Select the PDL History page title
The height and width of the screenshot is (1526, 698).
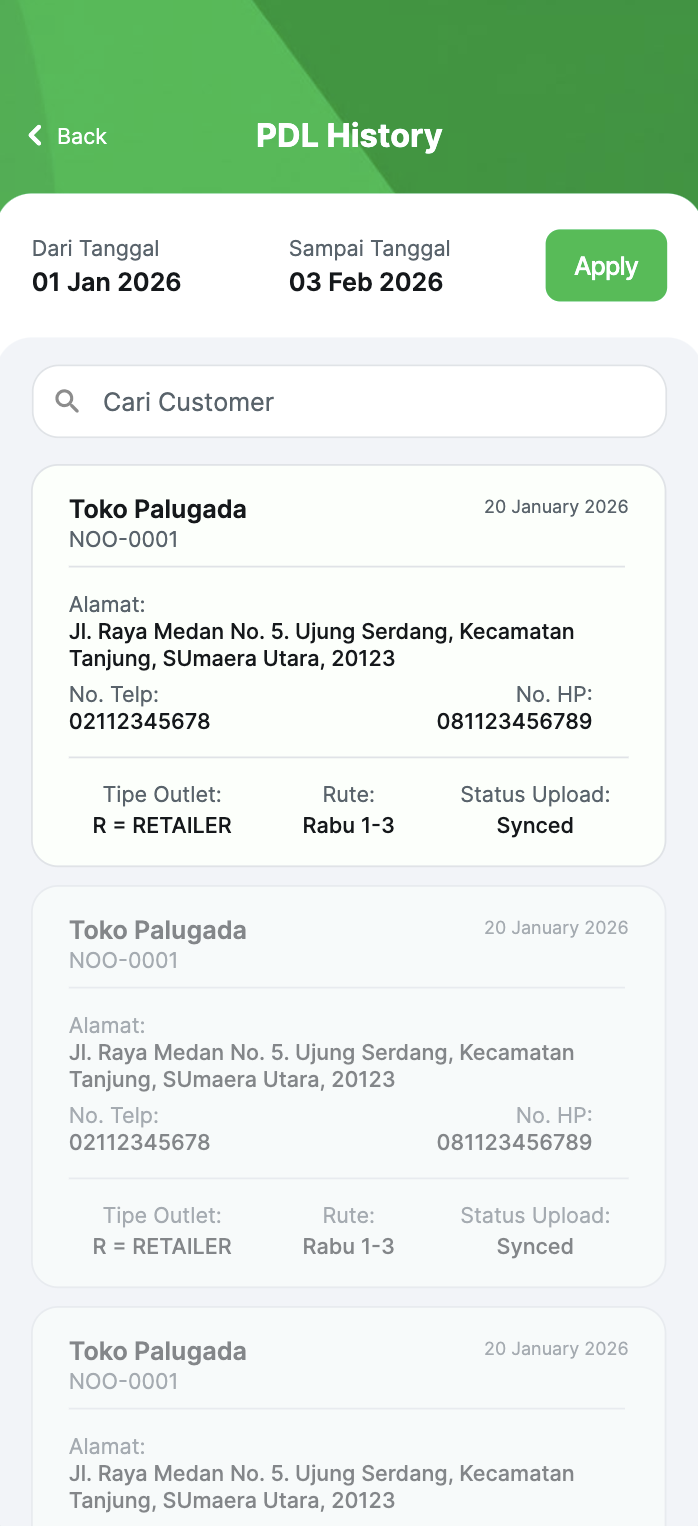(x=349, y=136)
